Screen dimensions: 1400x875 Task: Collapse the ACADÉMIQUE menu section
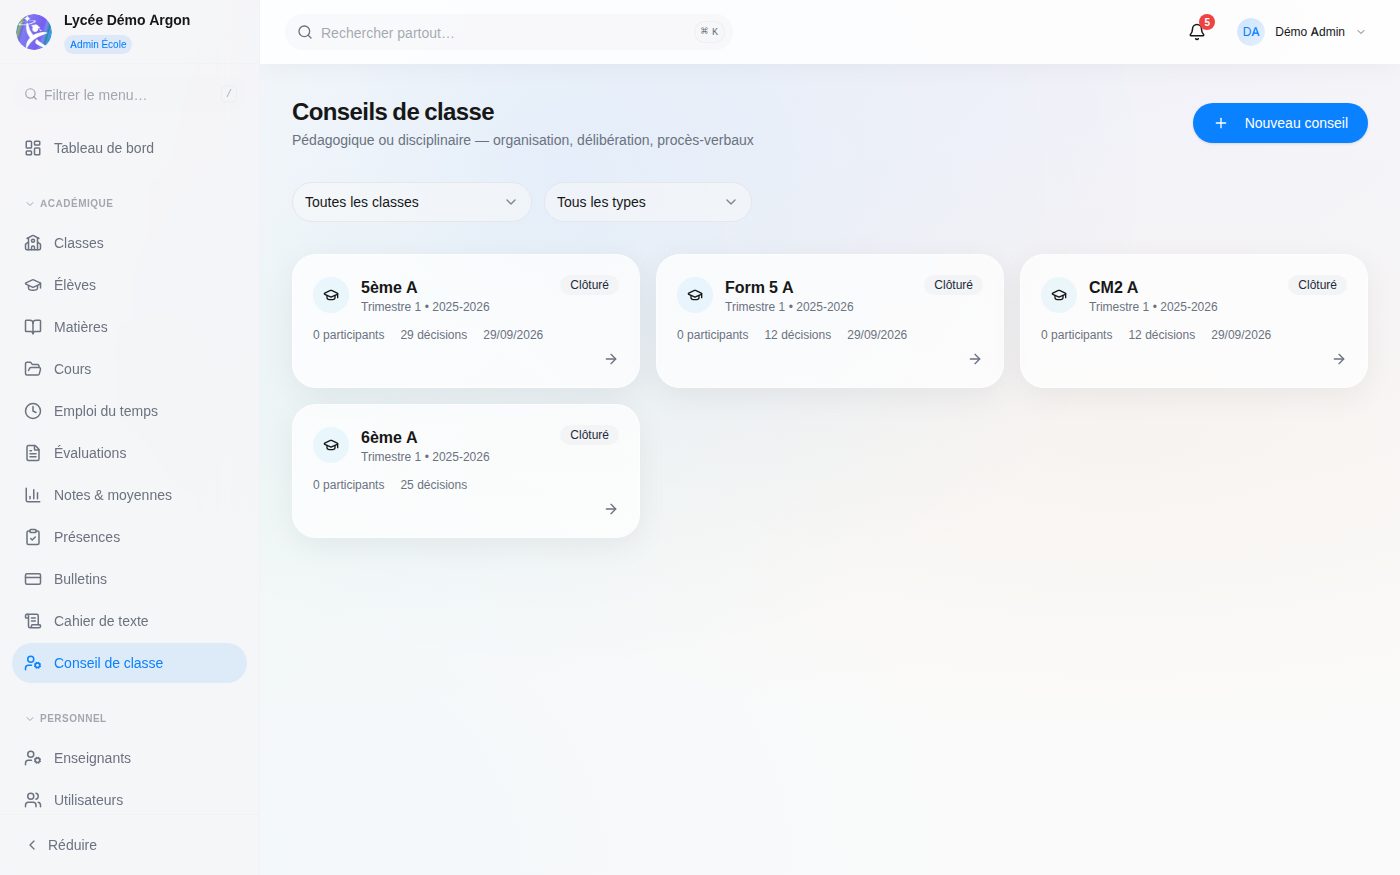click(x=69, y=203)
